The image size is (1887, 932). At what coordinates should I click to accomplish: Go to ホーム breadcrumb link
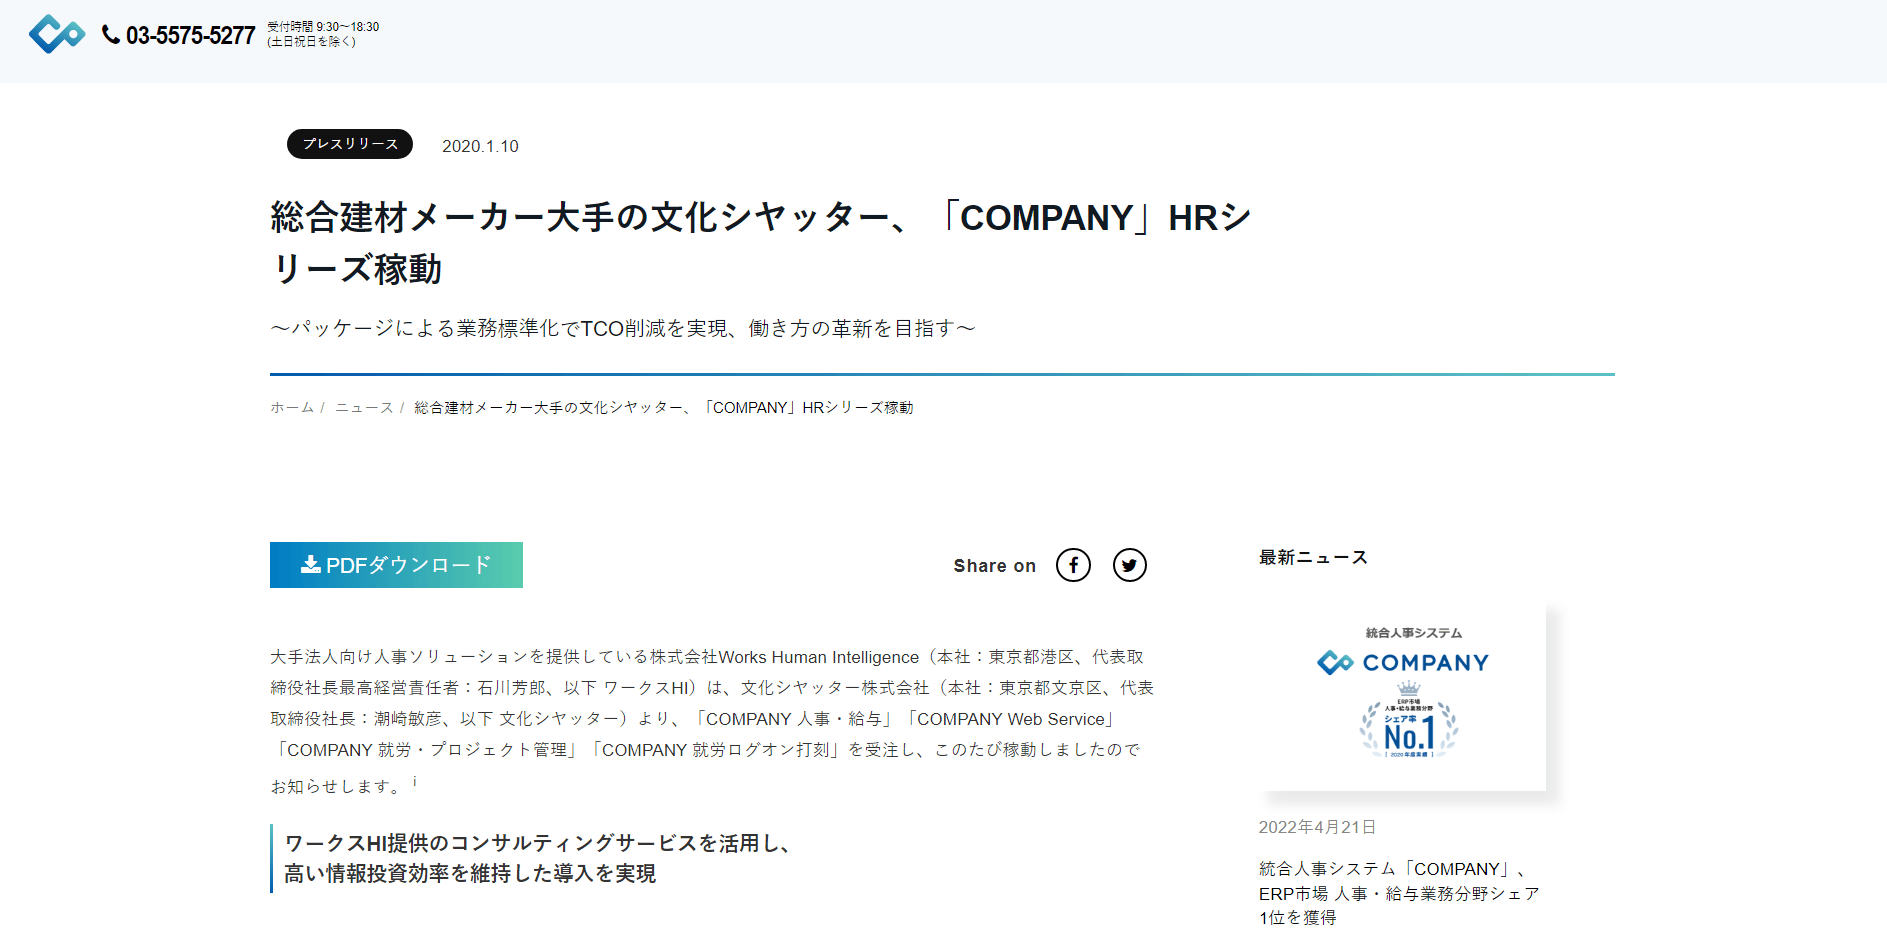point(292,408)
